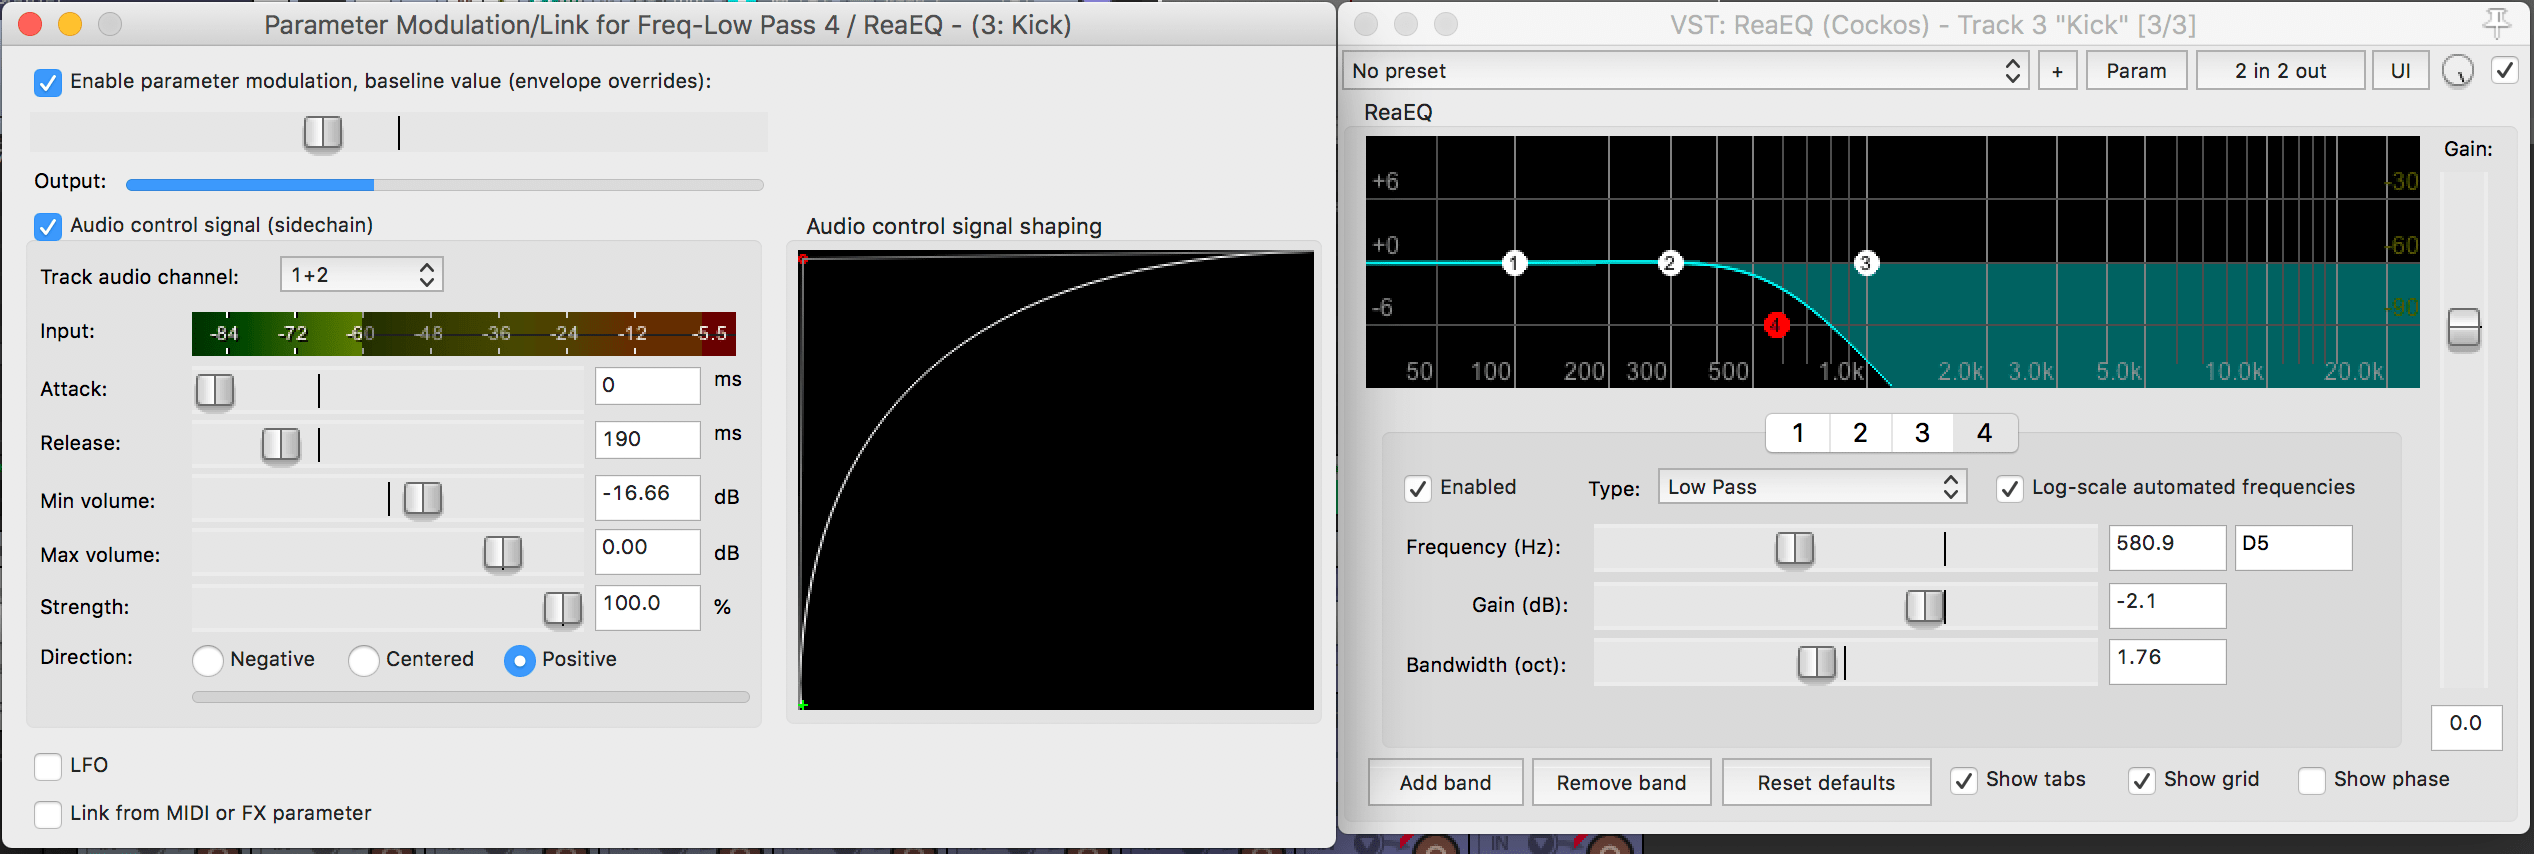Click the red start point in shaping graph

[803, 259]
